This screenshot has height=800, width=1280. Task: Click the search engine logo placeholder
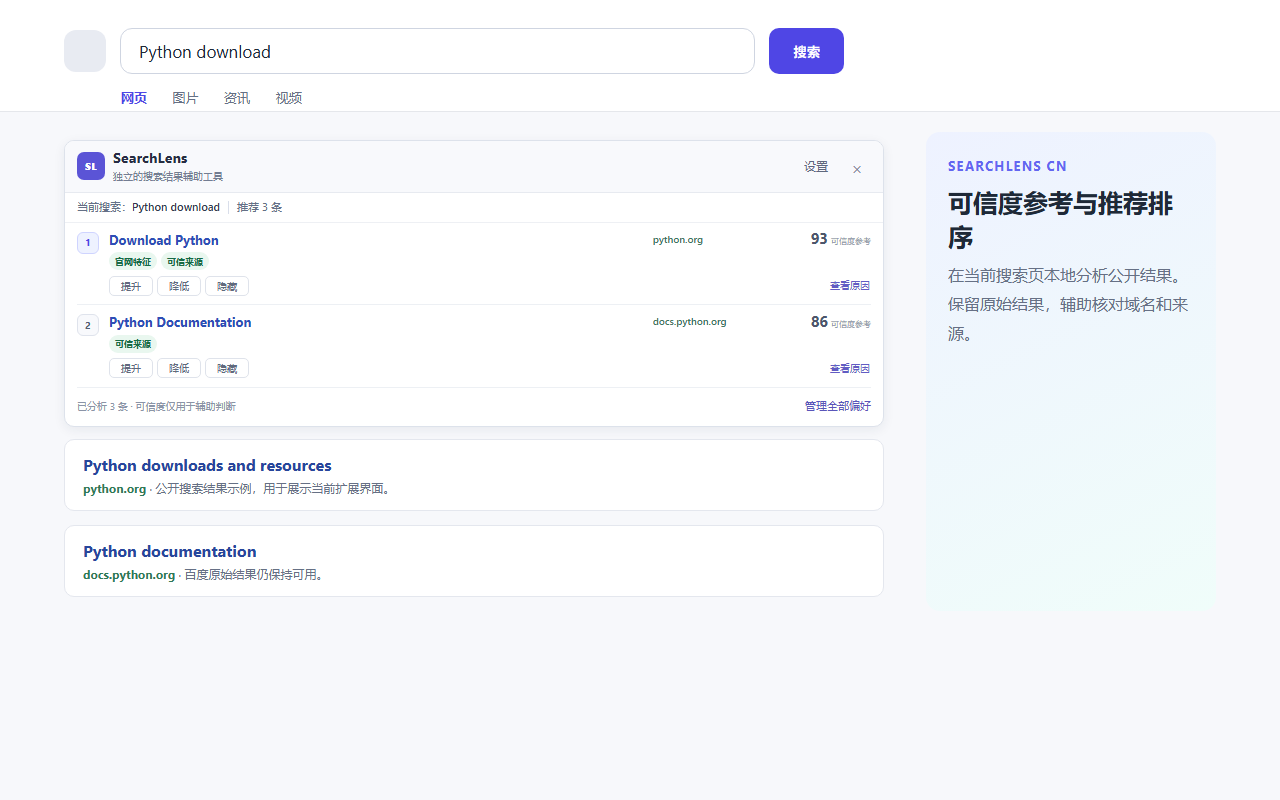[85, 51]
